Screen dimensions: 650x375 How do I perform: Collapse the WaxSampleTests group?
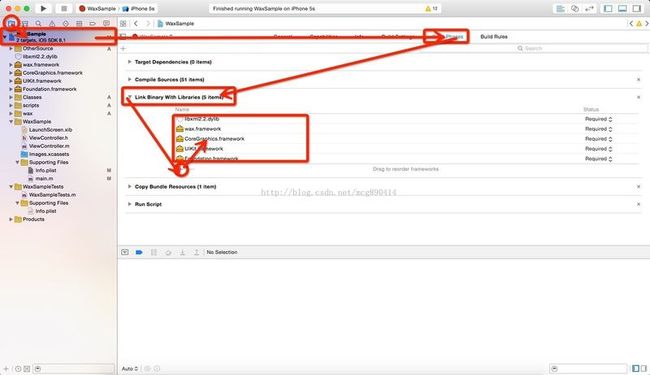point(11,186)
